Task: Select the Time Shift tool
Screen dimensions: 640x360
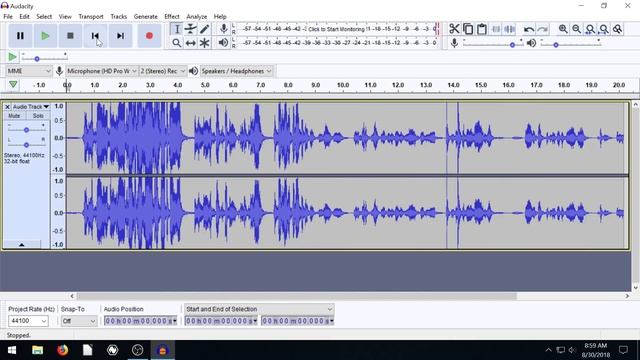Action: pos(191,43)
